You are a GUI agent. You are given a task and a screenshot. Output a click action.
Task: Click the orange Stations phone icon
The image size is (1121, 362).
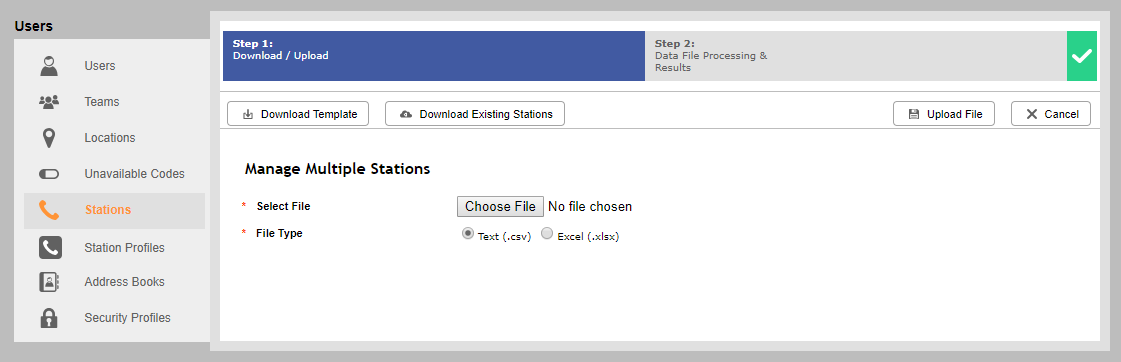point(49,210)
